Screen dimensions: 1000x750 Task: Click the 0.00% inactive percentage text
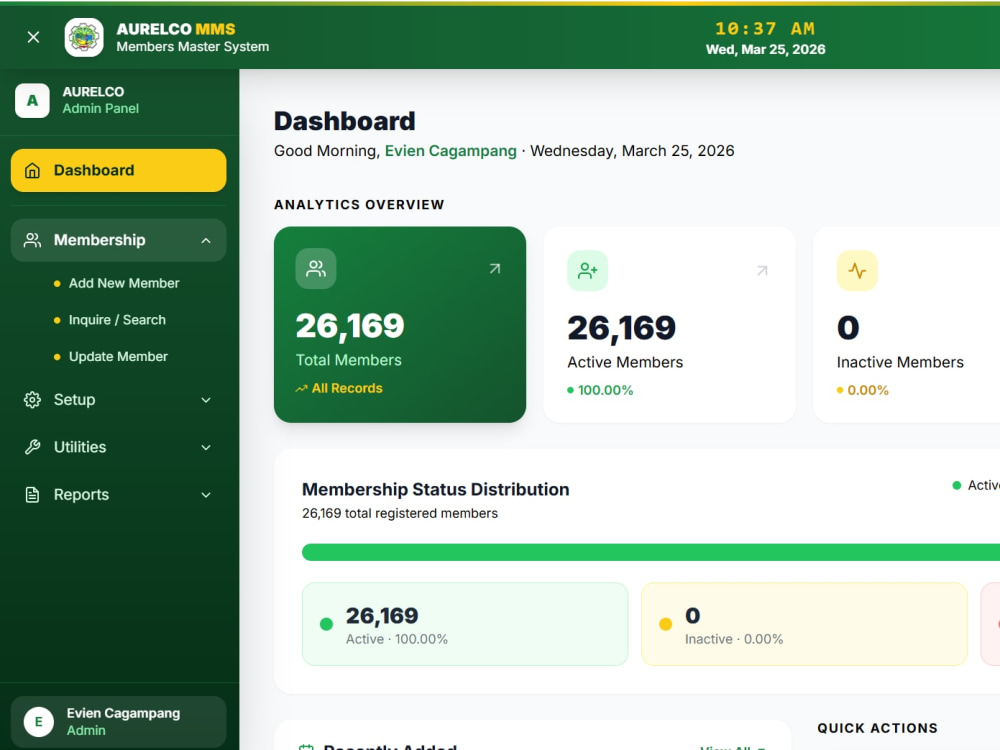[867, 390]
